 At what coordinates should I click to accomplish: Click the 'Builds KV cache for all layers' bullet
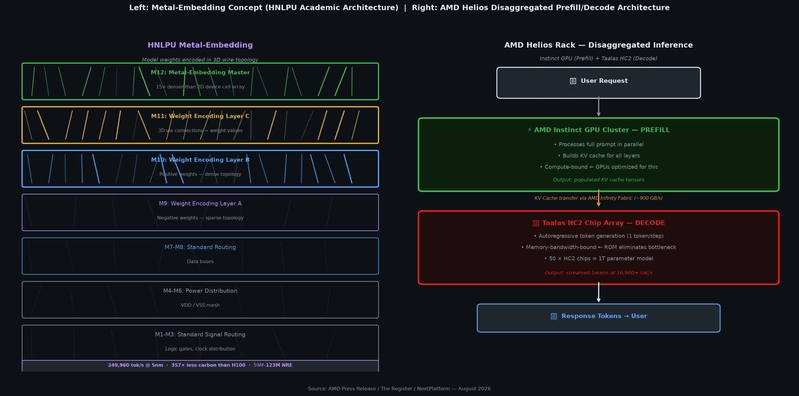click(598, 155)
